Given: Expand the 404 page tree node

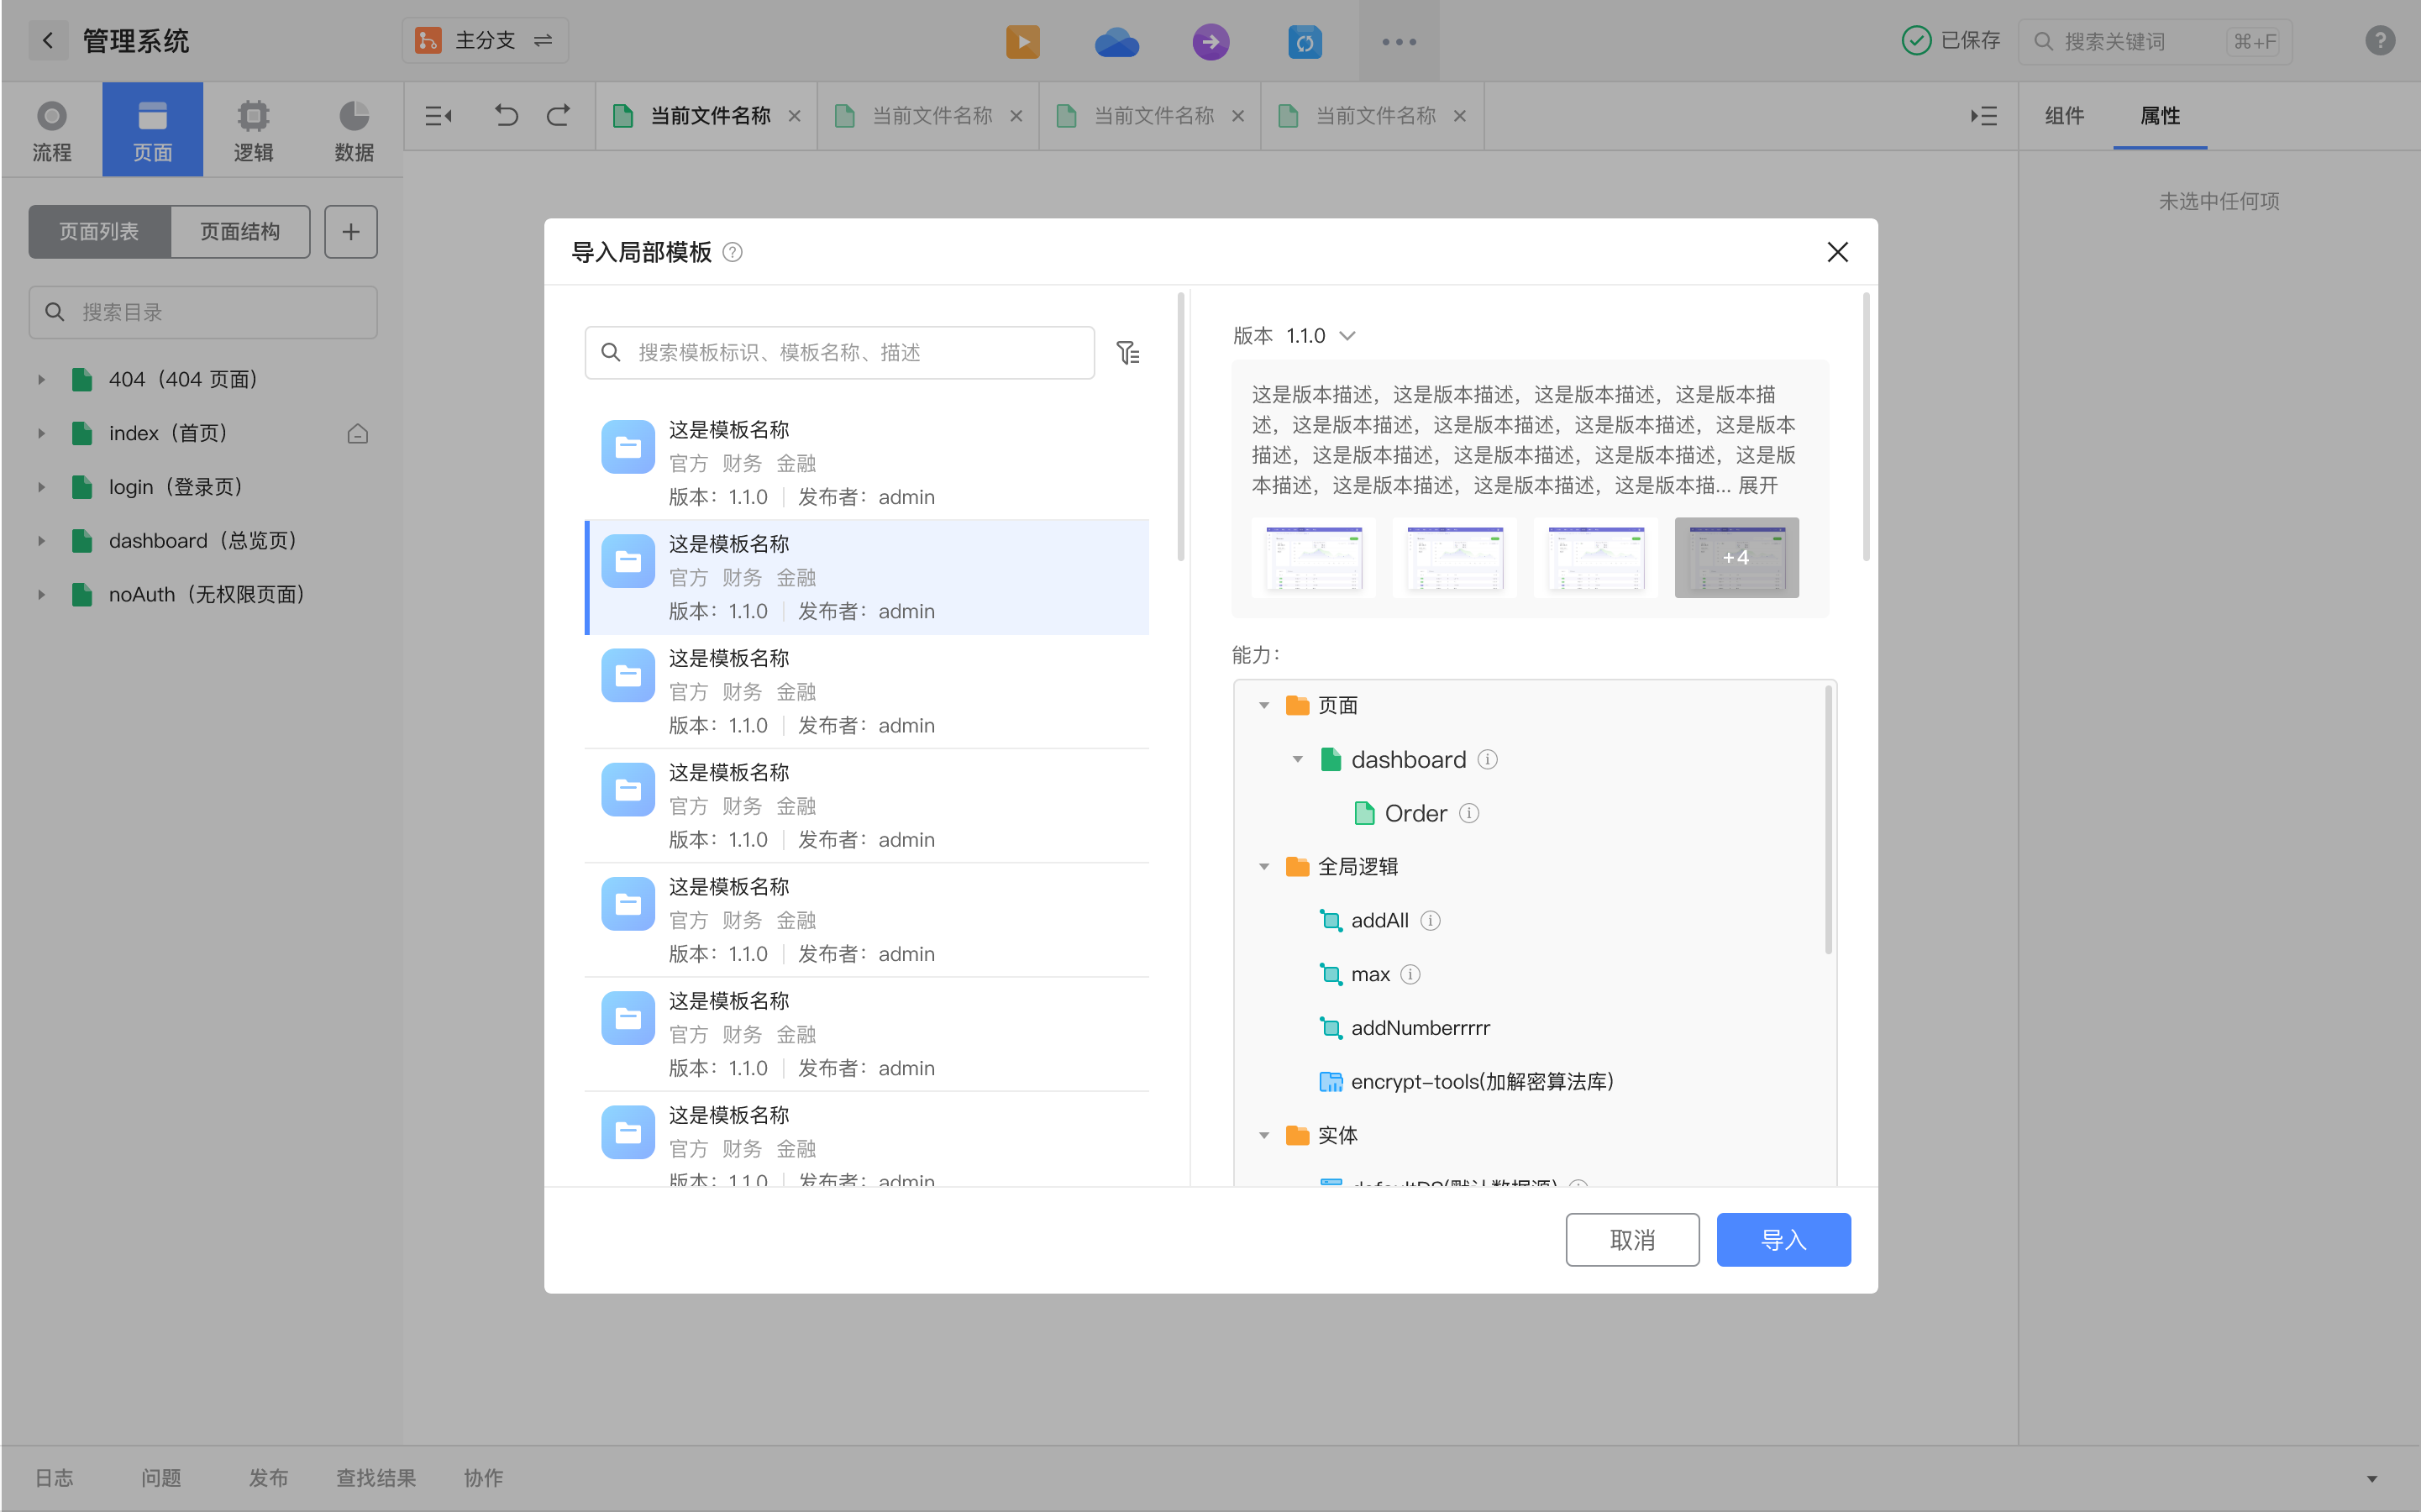Looking at the screenshot, I should (x=41, y=380).
